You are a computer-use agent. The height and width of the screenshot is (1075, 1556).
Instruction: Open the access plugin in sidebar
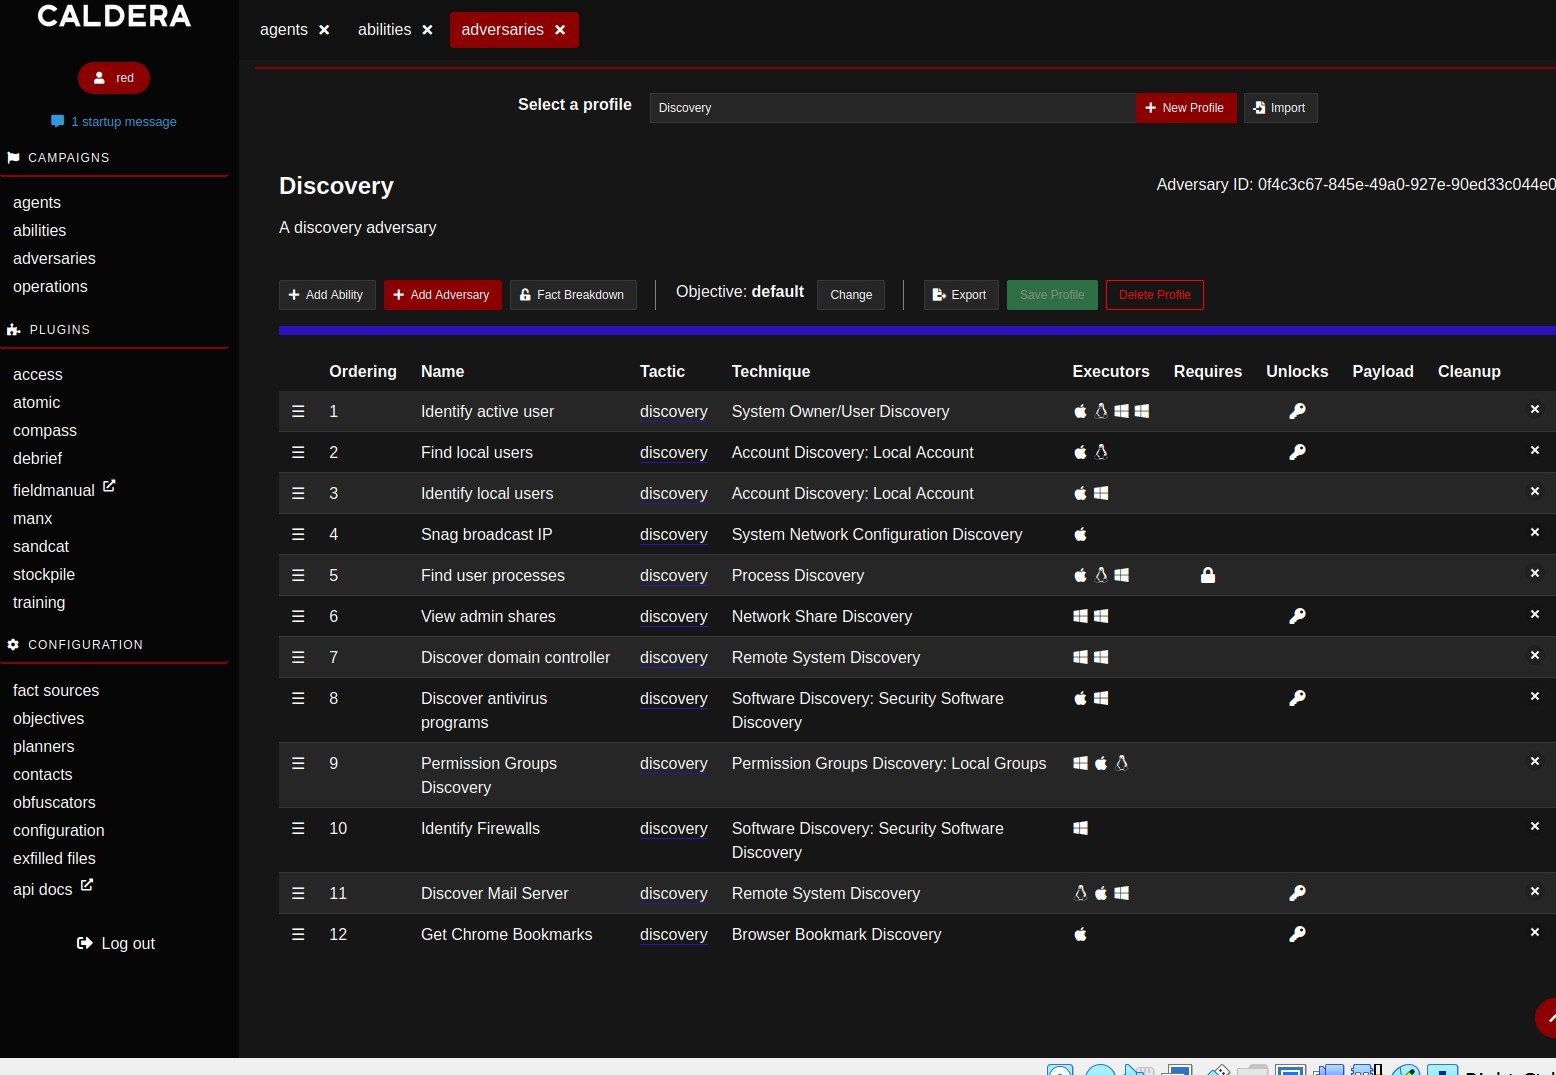pyautogui.click(x=38, y=374)
